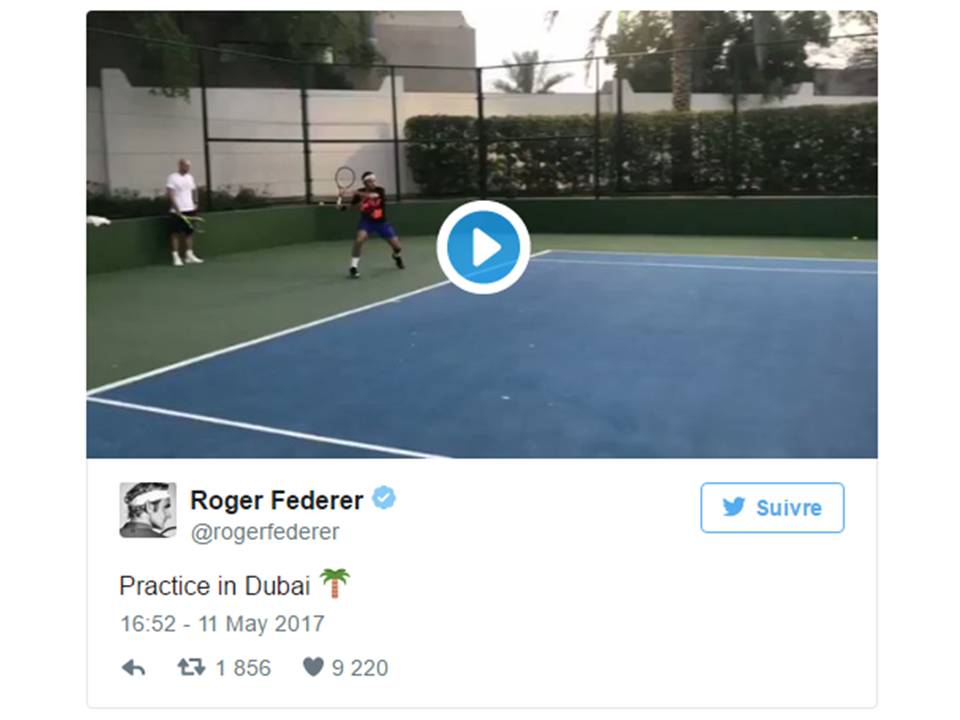Viewport: 960px width, 720px height.
Task: Open the Roger Federer display name link
Action: [276, 499]
